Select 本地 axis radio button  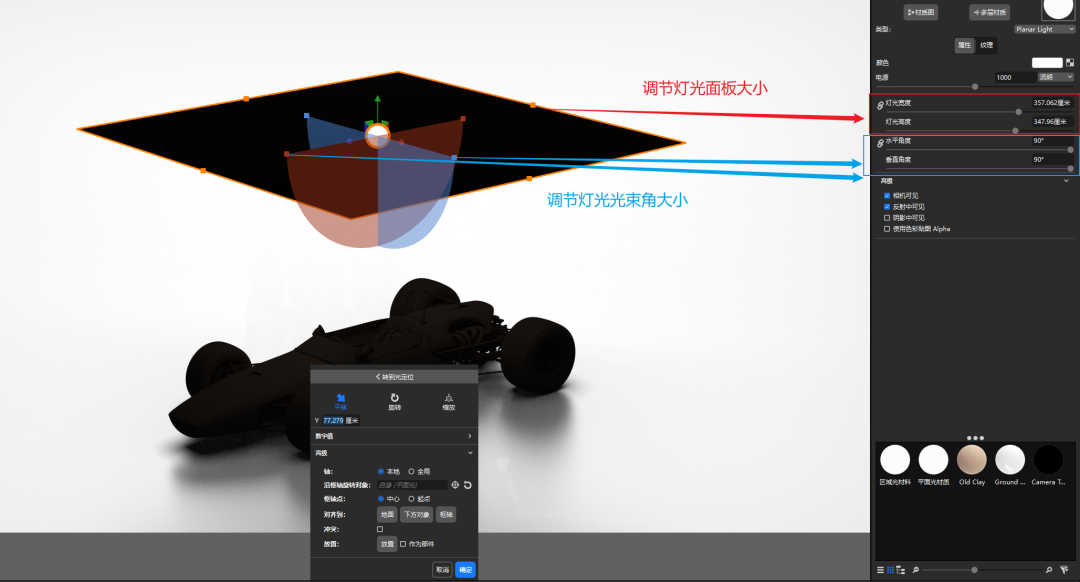click(x=381, y=471)
